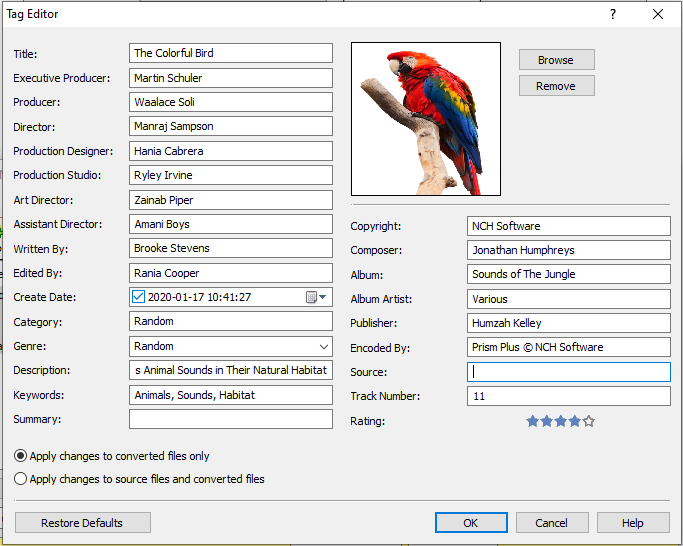
Task: Click the date text 2020-01-17 10:41:27
Action: [199, 297]
